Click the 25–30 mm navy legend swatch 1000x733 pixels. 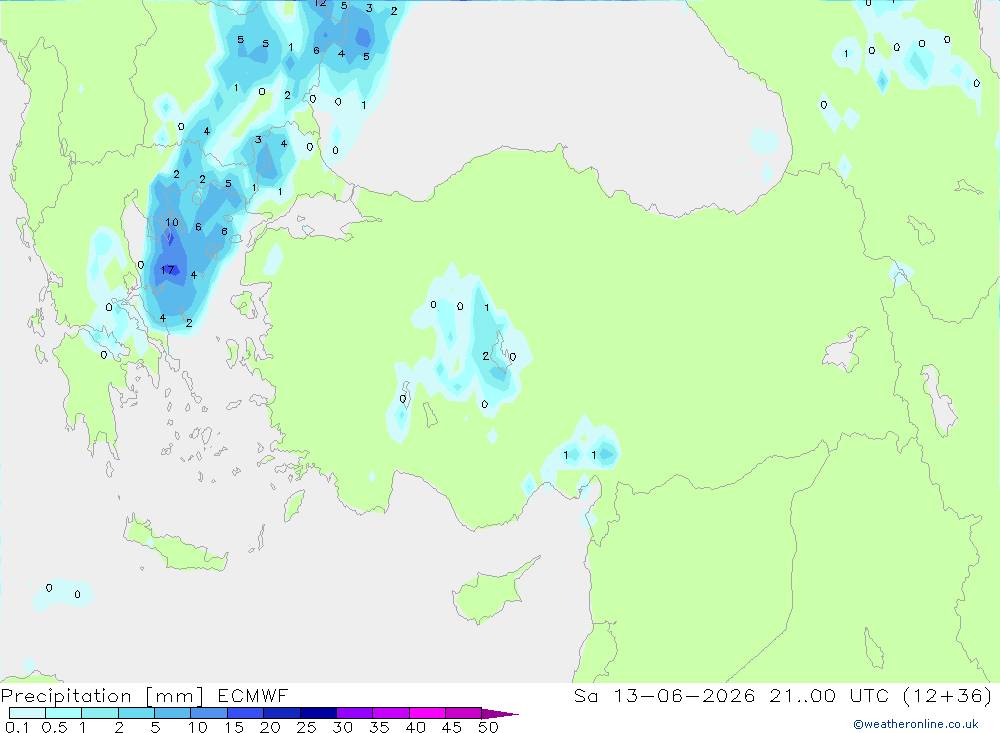click(x=318, y=713)
